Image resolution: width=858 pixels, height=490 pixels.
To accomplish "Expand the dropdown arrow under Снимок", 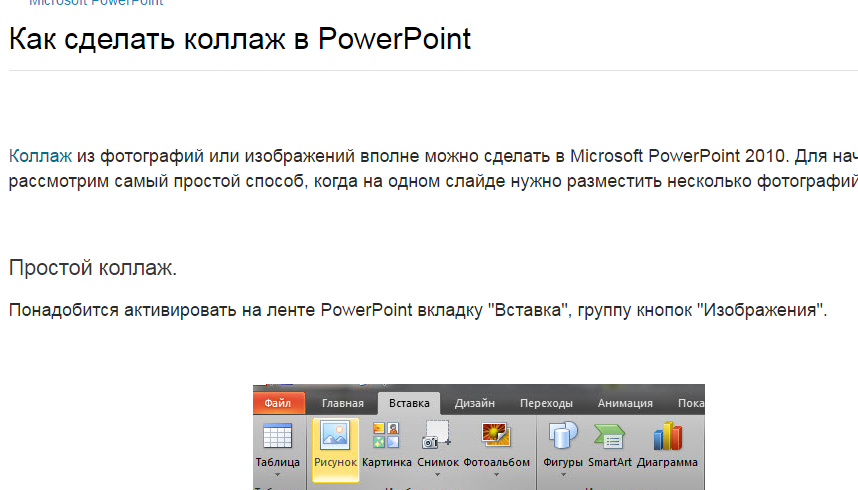I will [x=437, y=475].
